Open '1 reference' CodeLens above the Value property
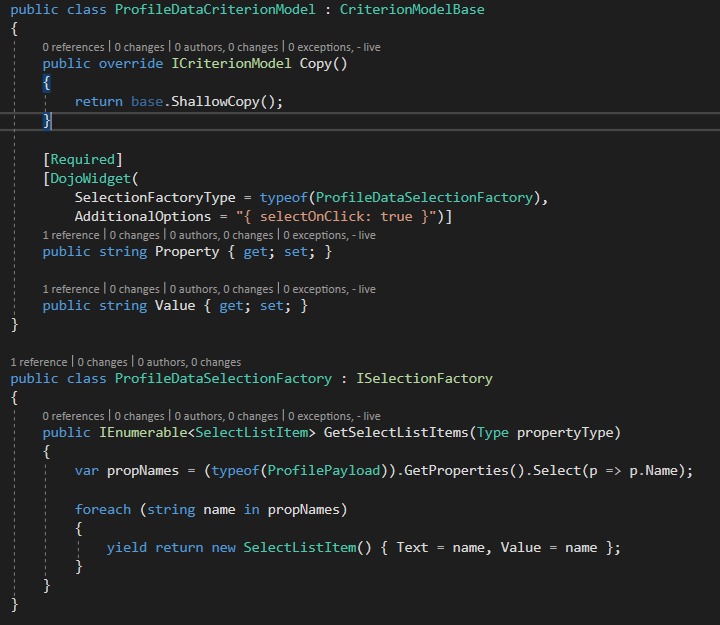 tap(71, 289)
